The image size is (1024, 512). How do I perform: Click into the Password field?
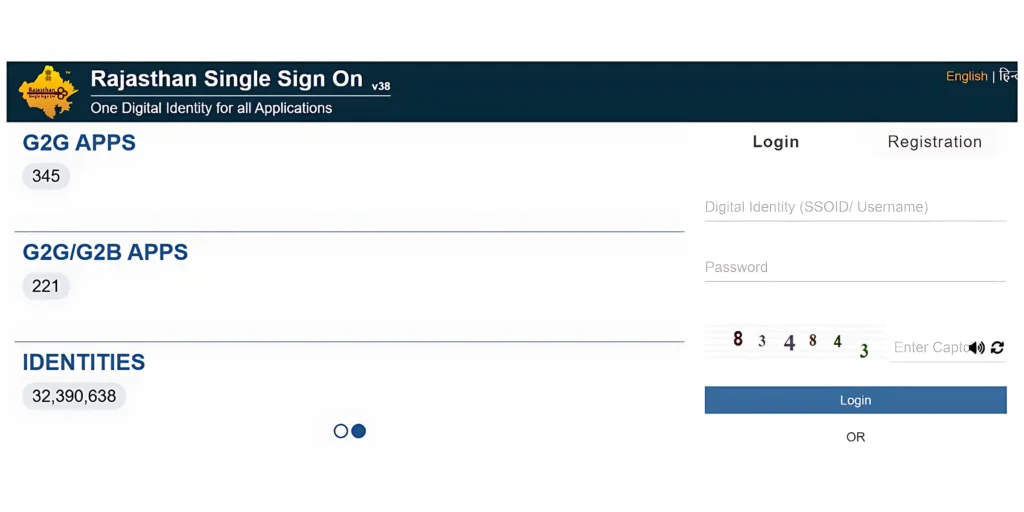coord(854,267)
